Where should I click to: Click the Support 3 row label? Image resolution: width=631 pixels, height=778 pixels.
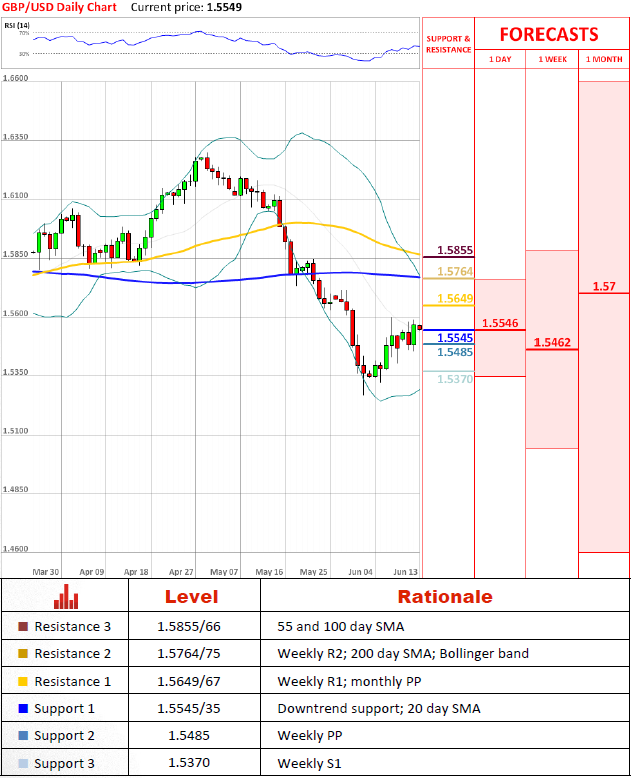pos(64,763)
